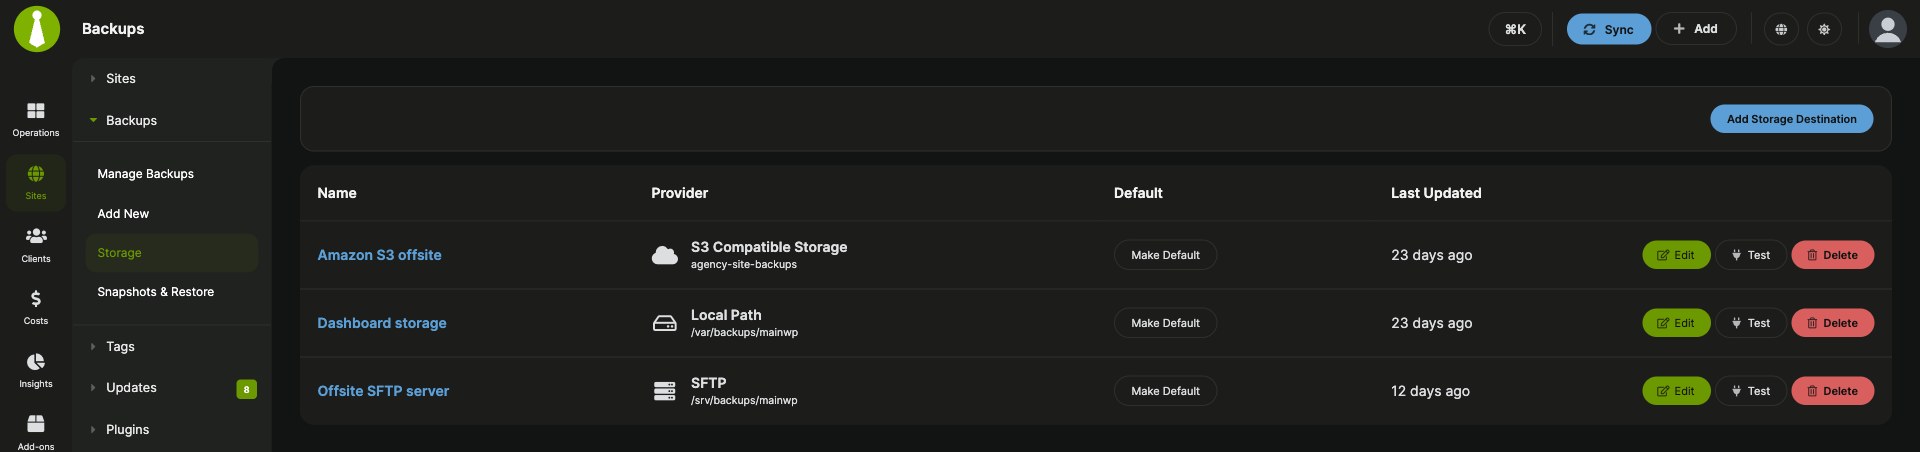Image resolution: width=1920 pixels, height=452 pixels.
Task: Open the command palette ⌘K button
Action: (x=1515, y=29)
